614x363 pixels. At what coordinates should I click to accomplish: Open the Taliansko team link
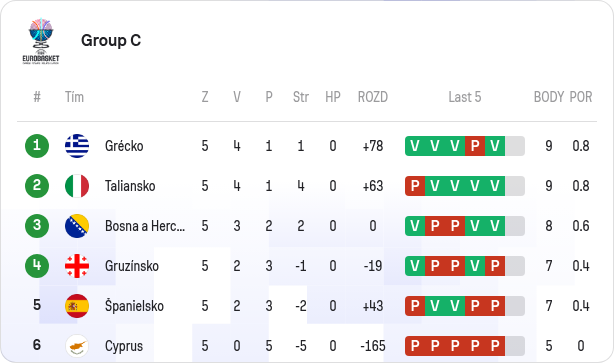(130, 186)
